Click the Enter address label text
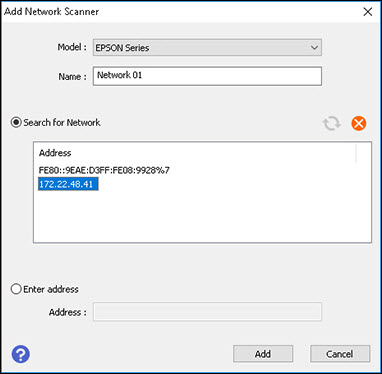 51,289
